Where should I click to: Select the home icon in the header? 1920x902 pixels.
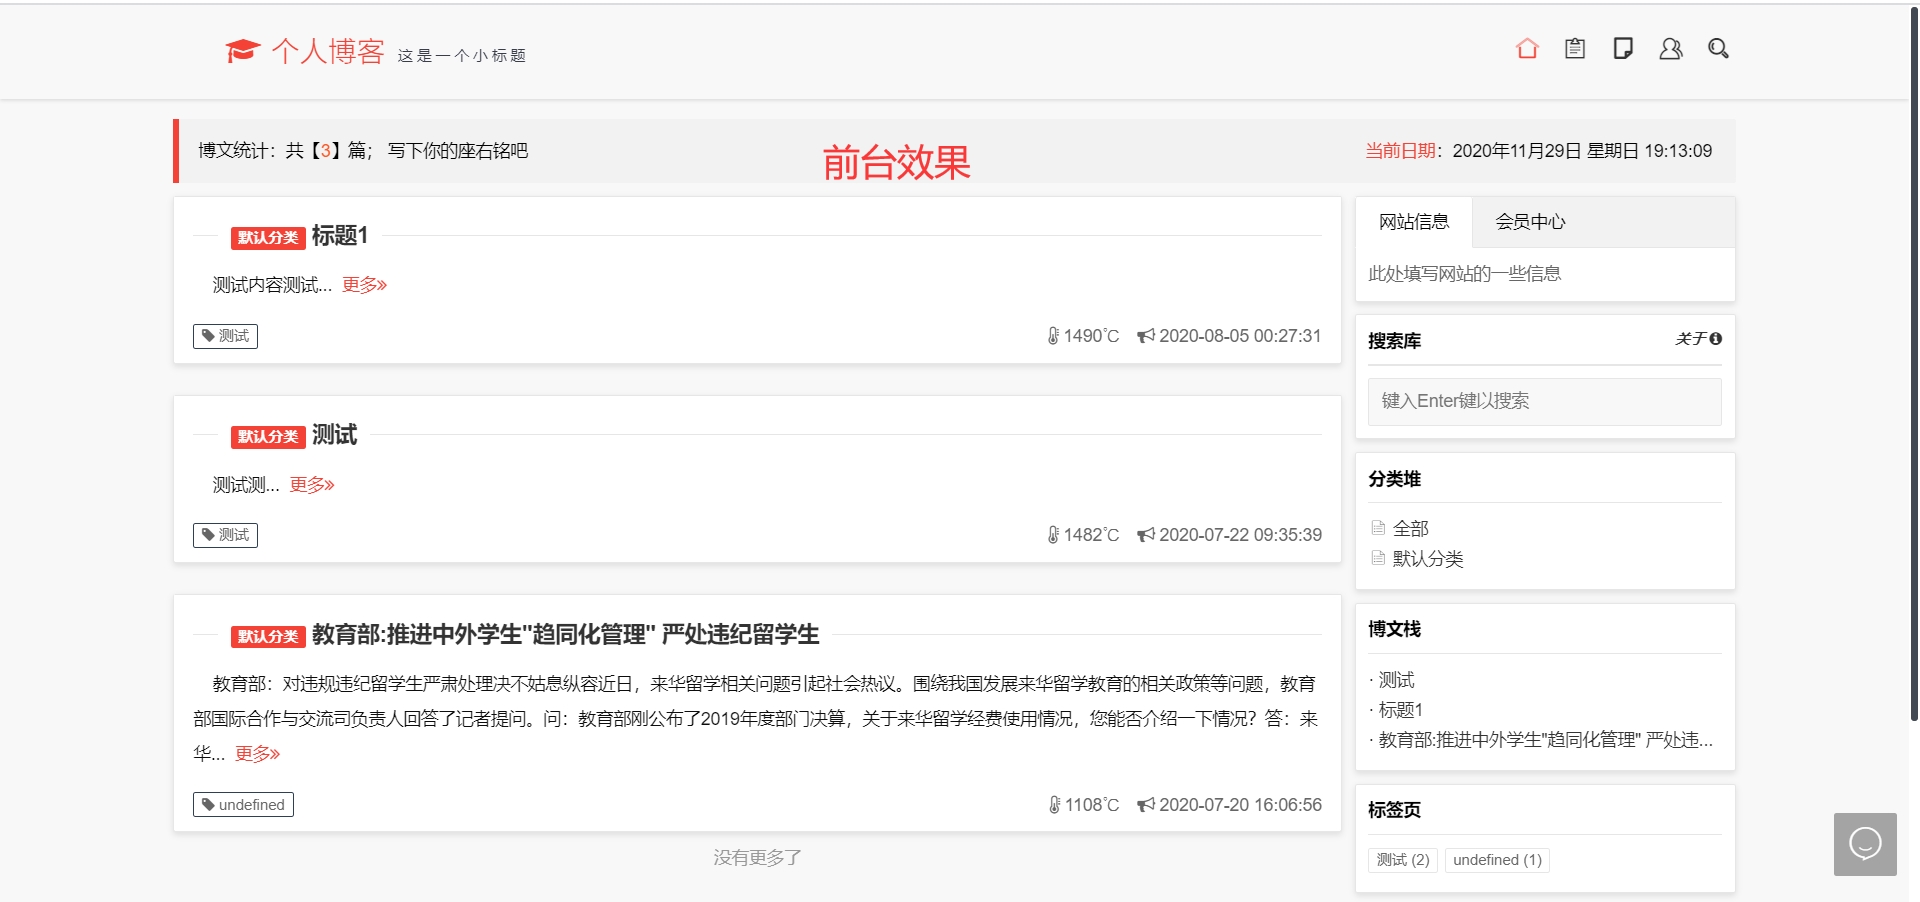(1527, 48)
